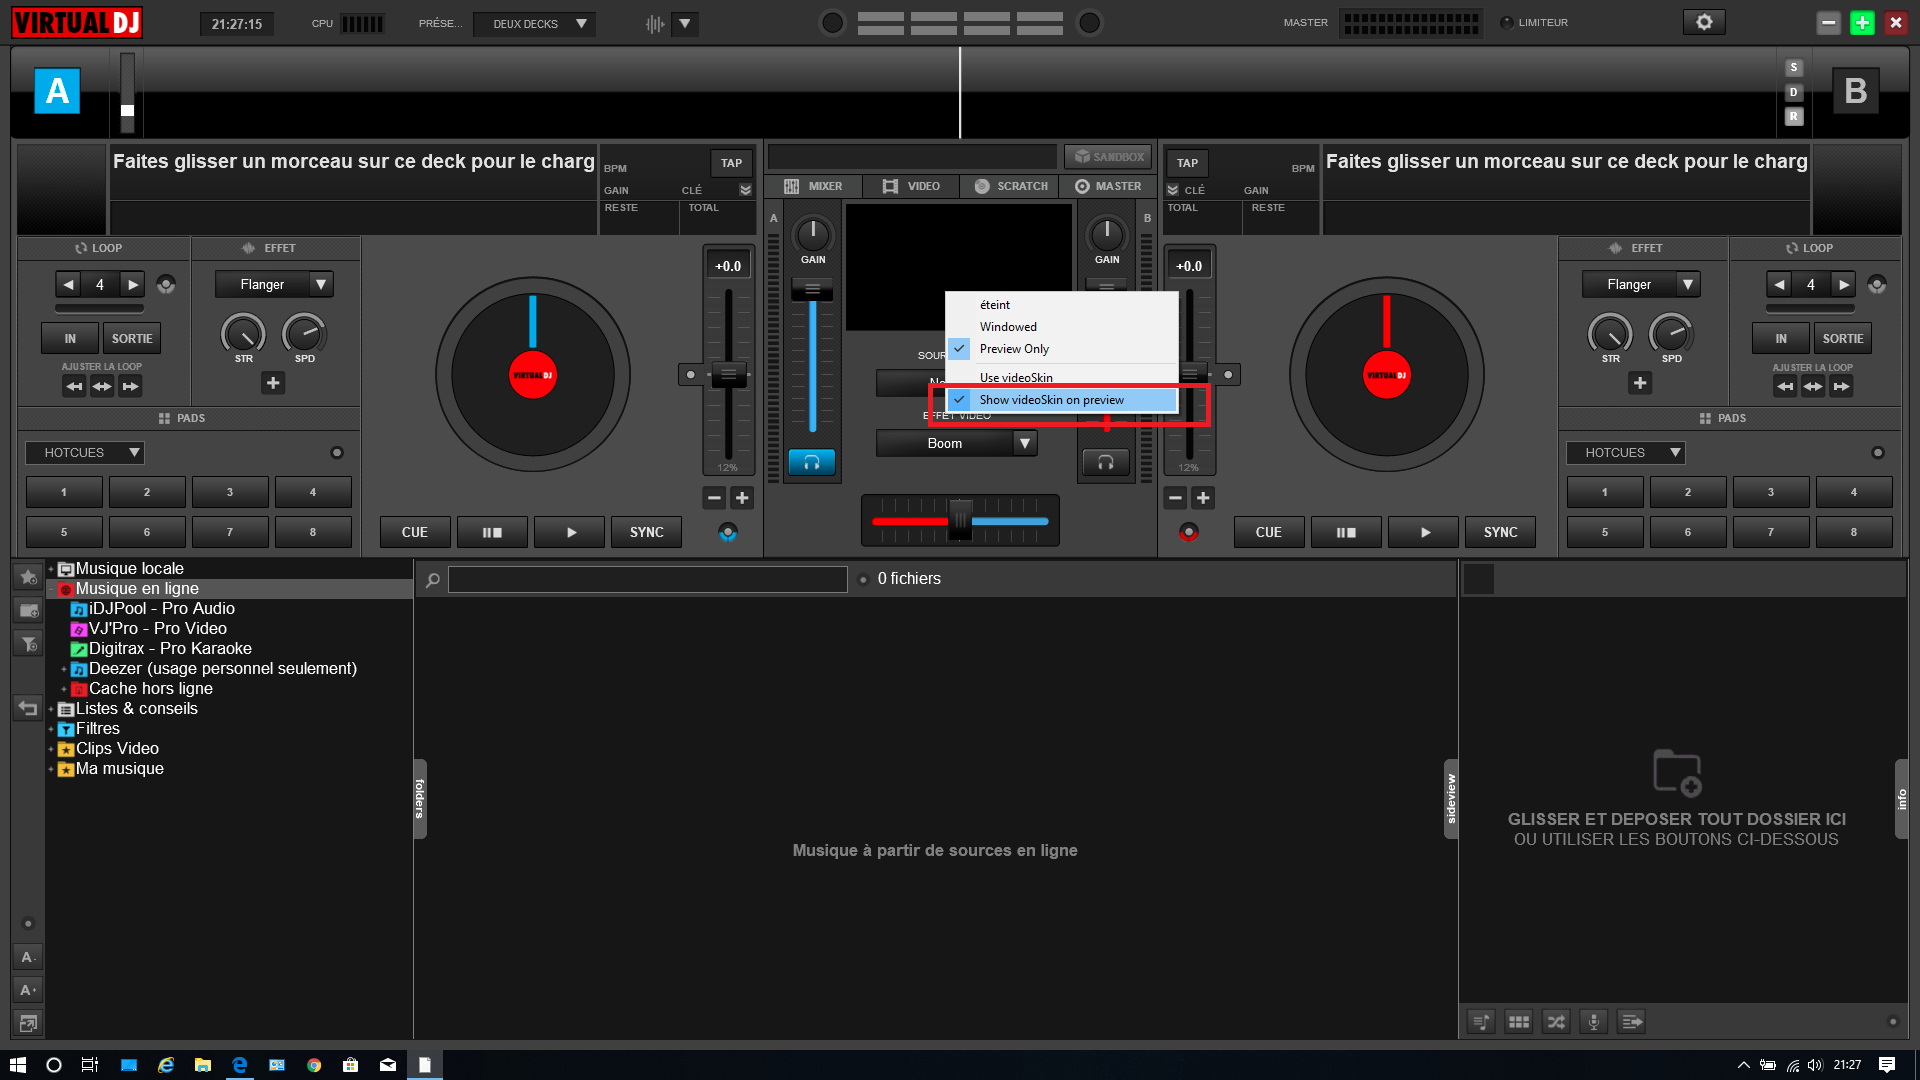Toggle Preview Only option
This screenshot has width=1920, height=1080.
[1061, 349]
